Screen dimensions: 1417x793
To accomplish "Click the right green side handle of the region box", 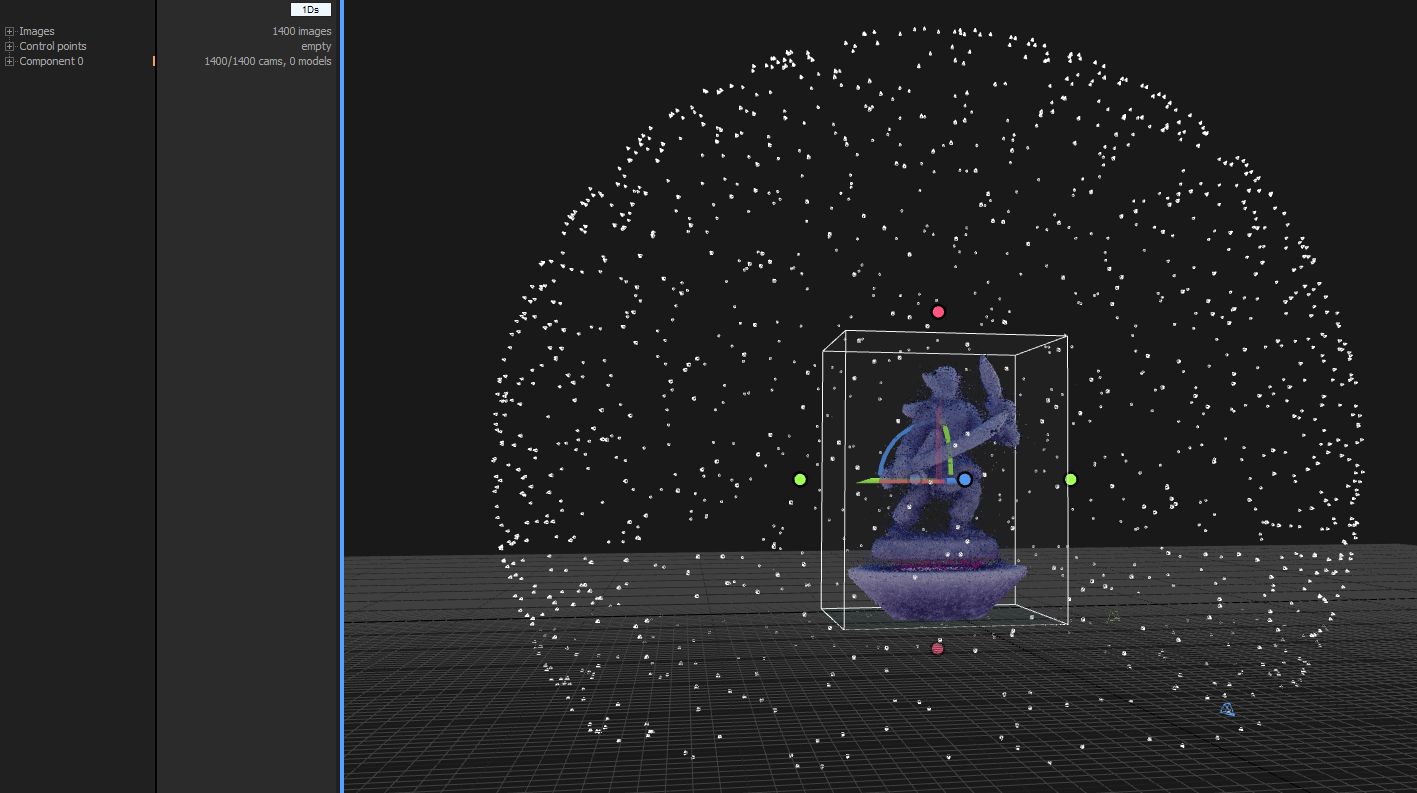I will [x=1070, y=479].
